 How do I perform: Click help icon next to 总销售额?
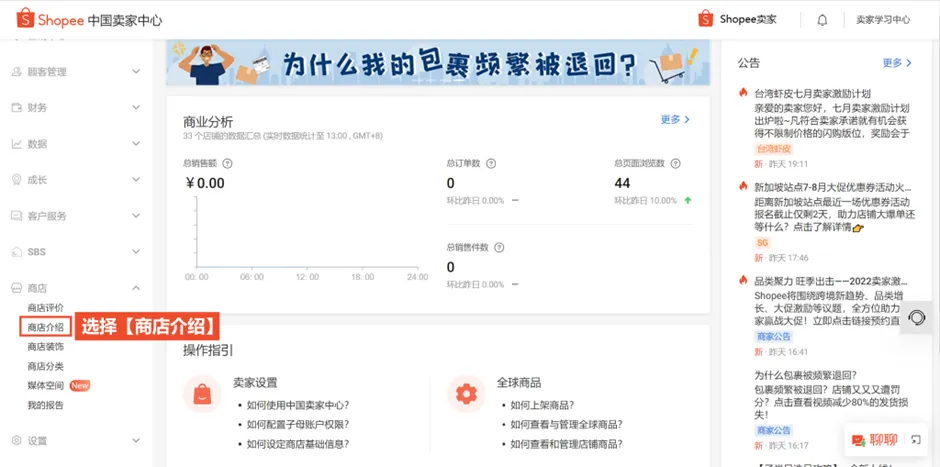(x=227, y=163)
